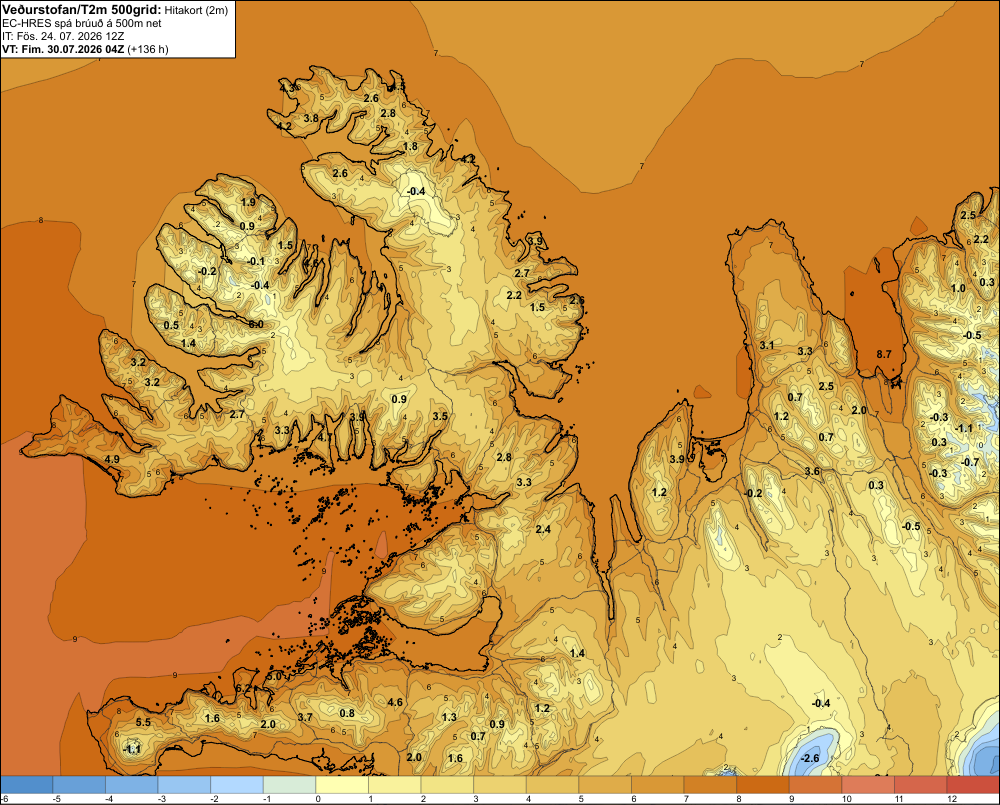Click the '(+136 h)' forecast offset
Image resolution: width=1000 pixels, height=805 pixels.
click(x=148, y=49)
